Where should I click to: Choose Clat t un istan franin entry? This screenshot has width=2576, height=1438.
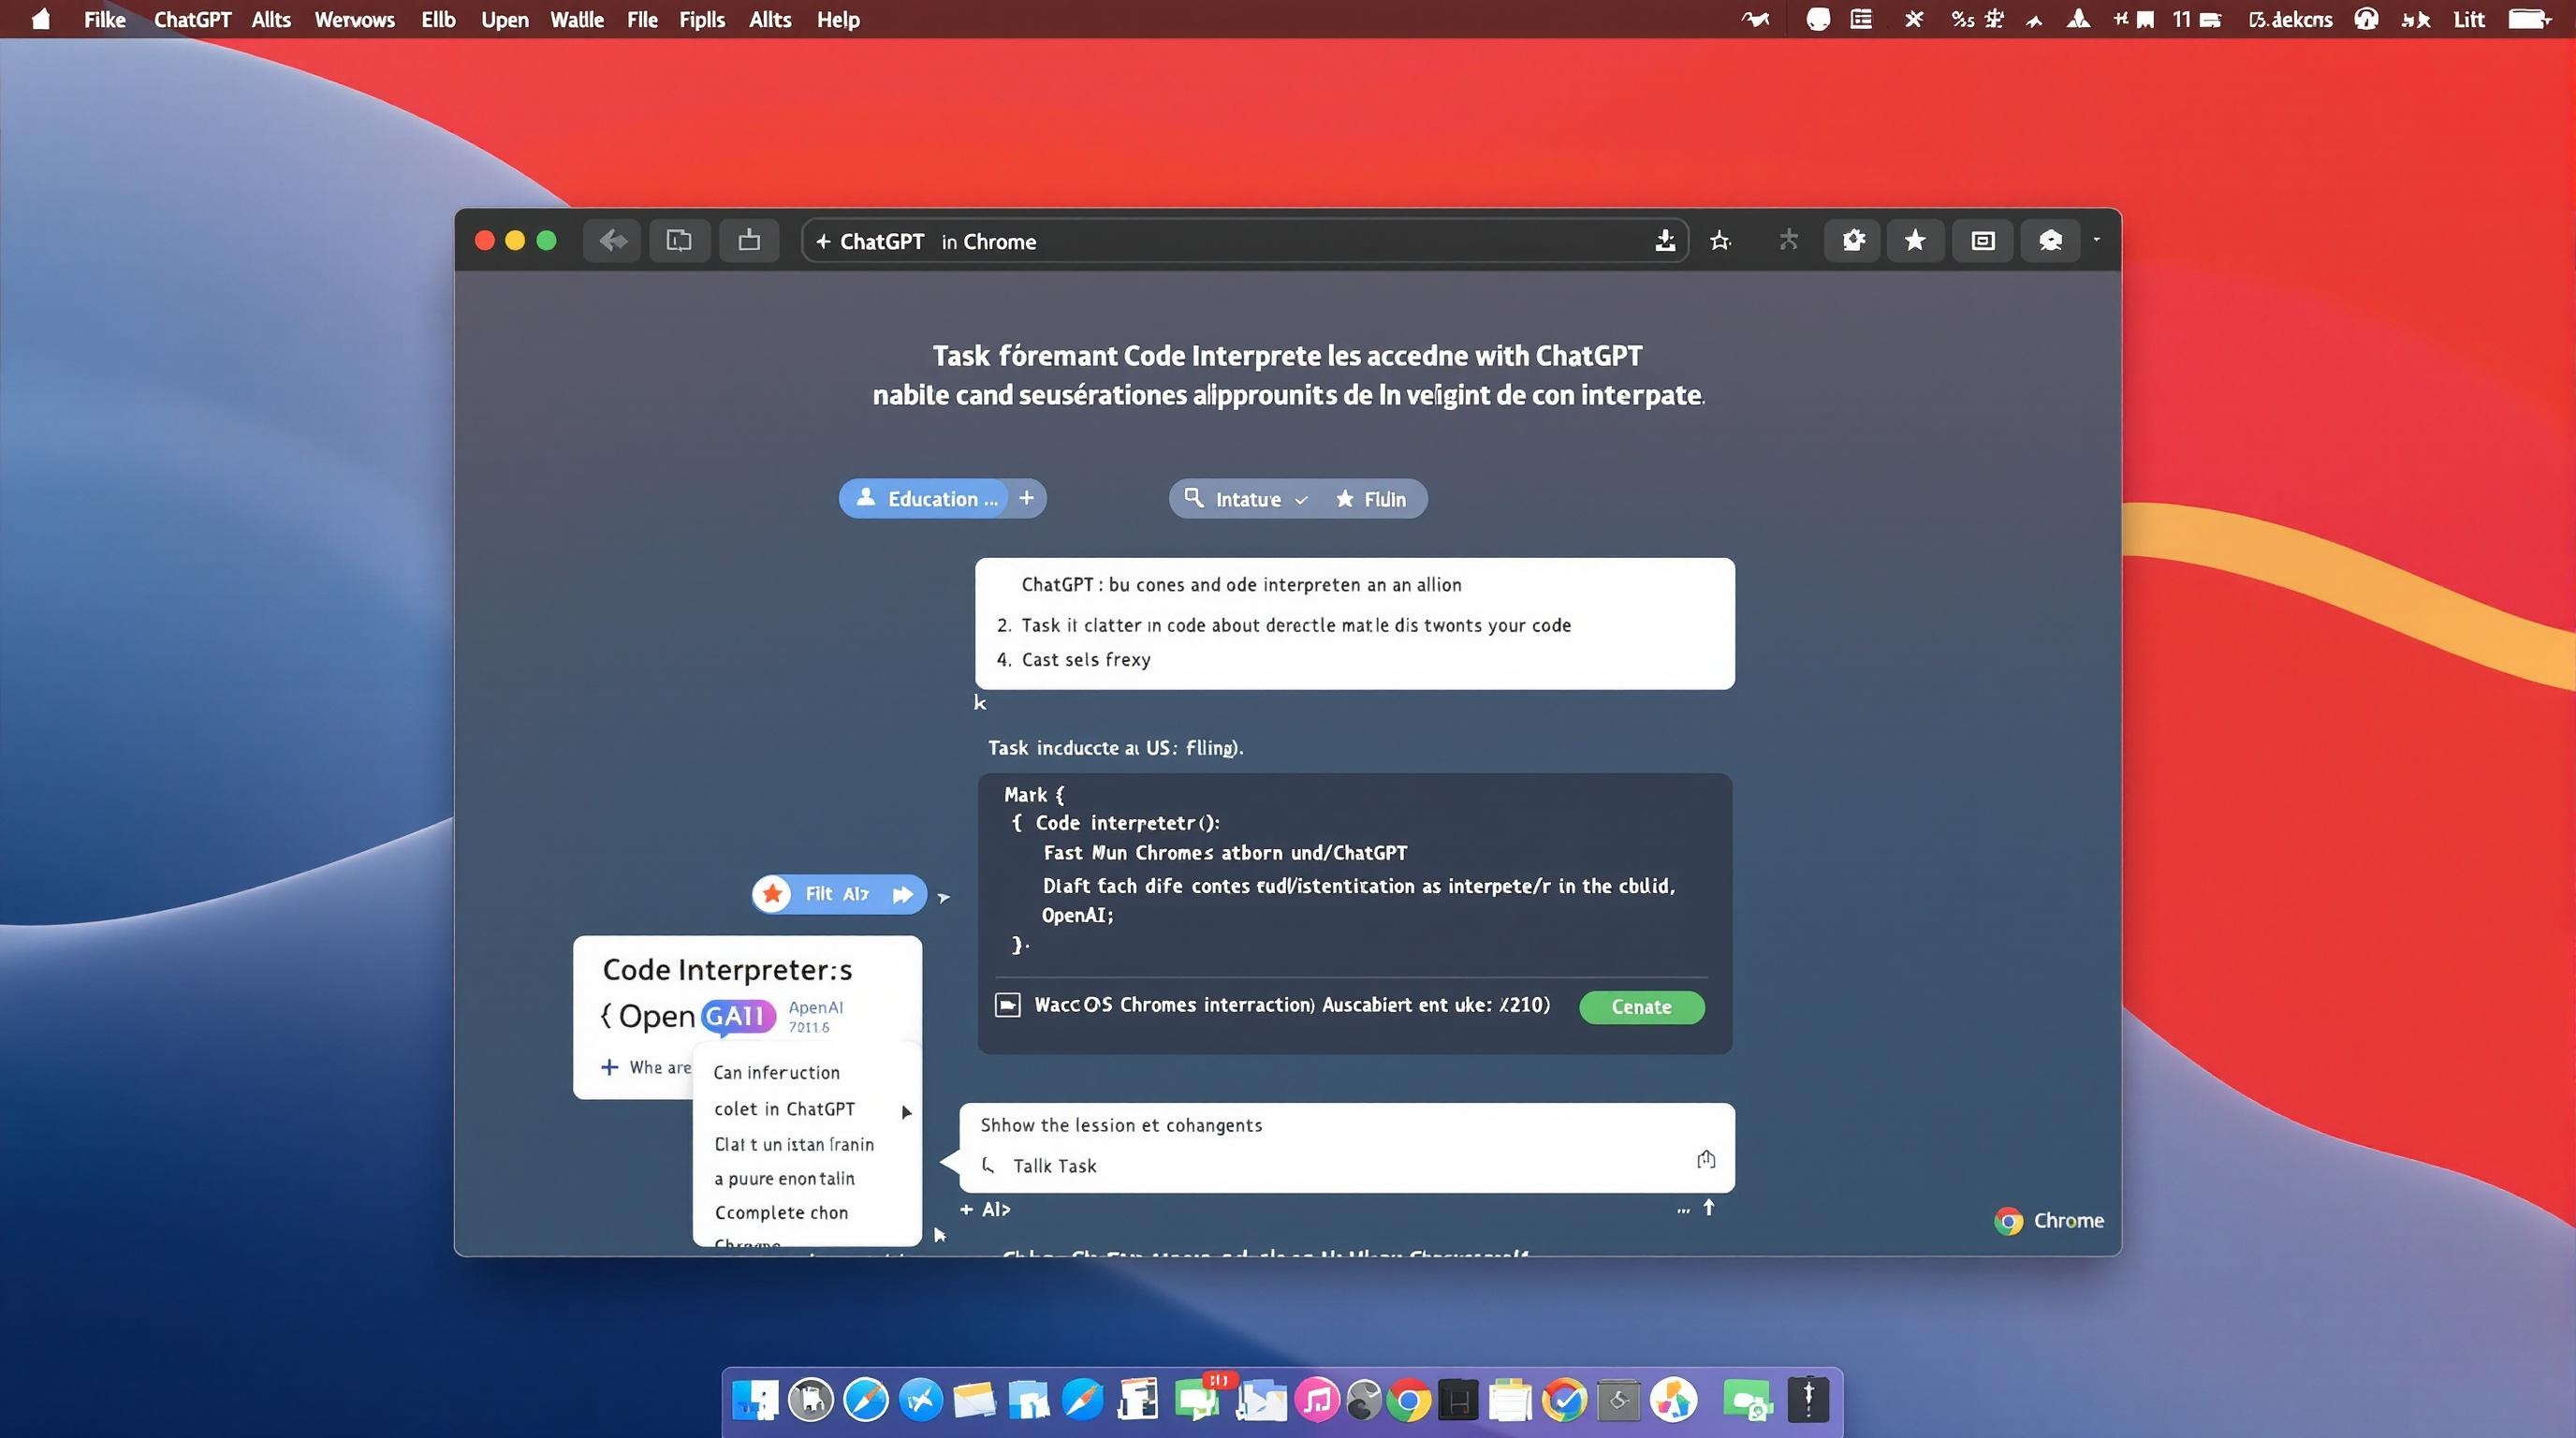(x=794, y=1144)
